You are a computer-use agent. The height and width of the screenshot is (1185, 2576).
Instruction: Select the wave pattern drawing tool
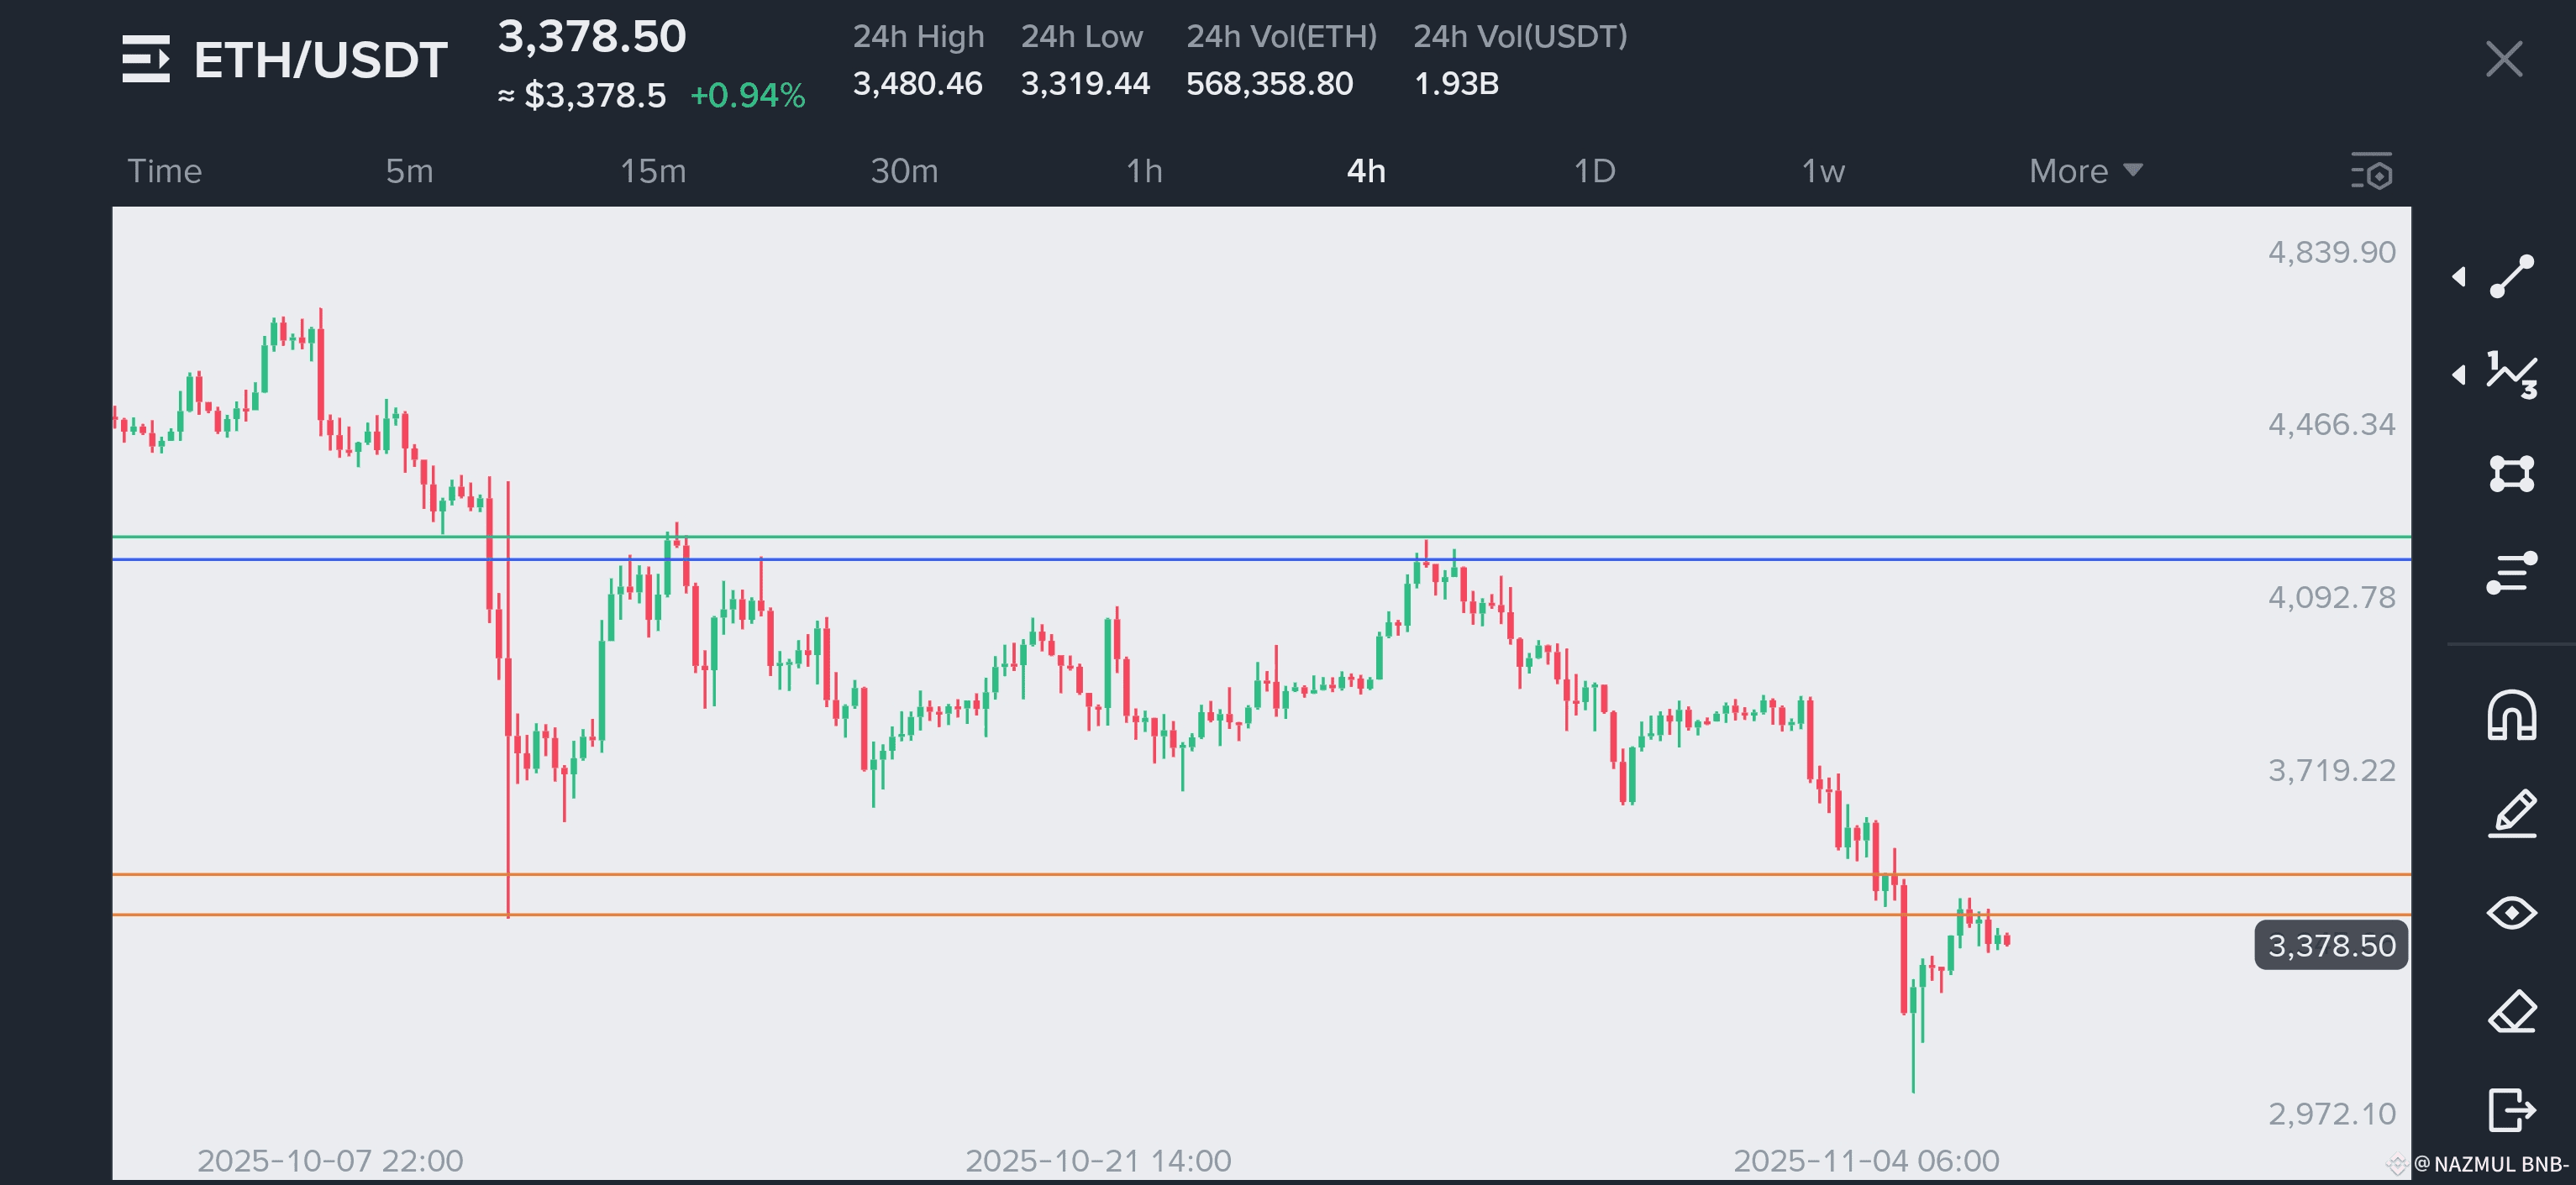(2511, 375)
